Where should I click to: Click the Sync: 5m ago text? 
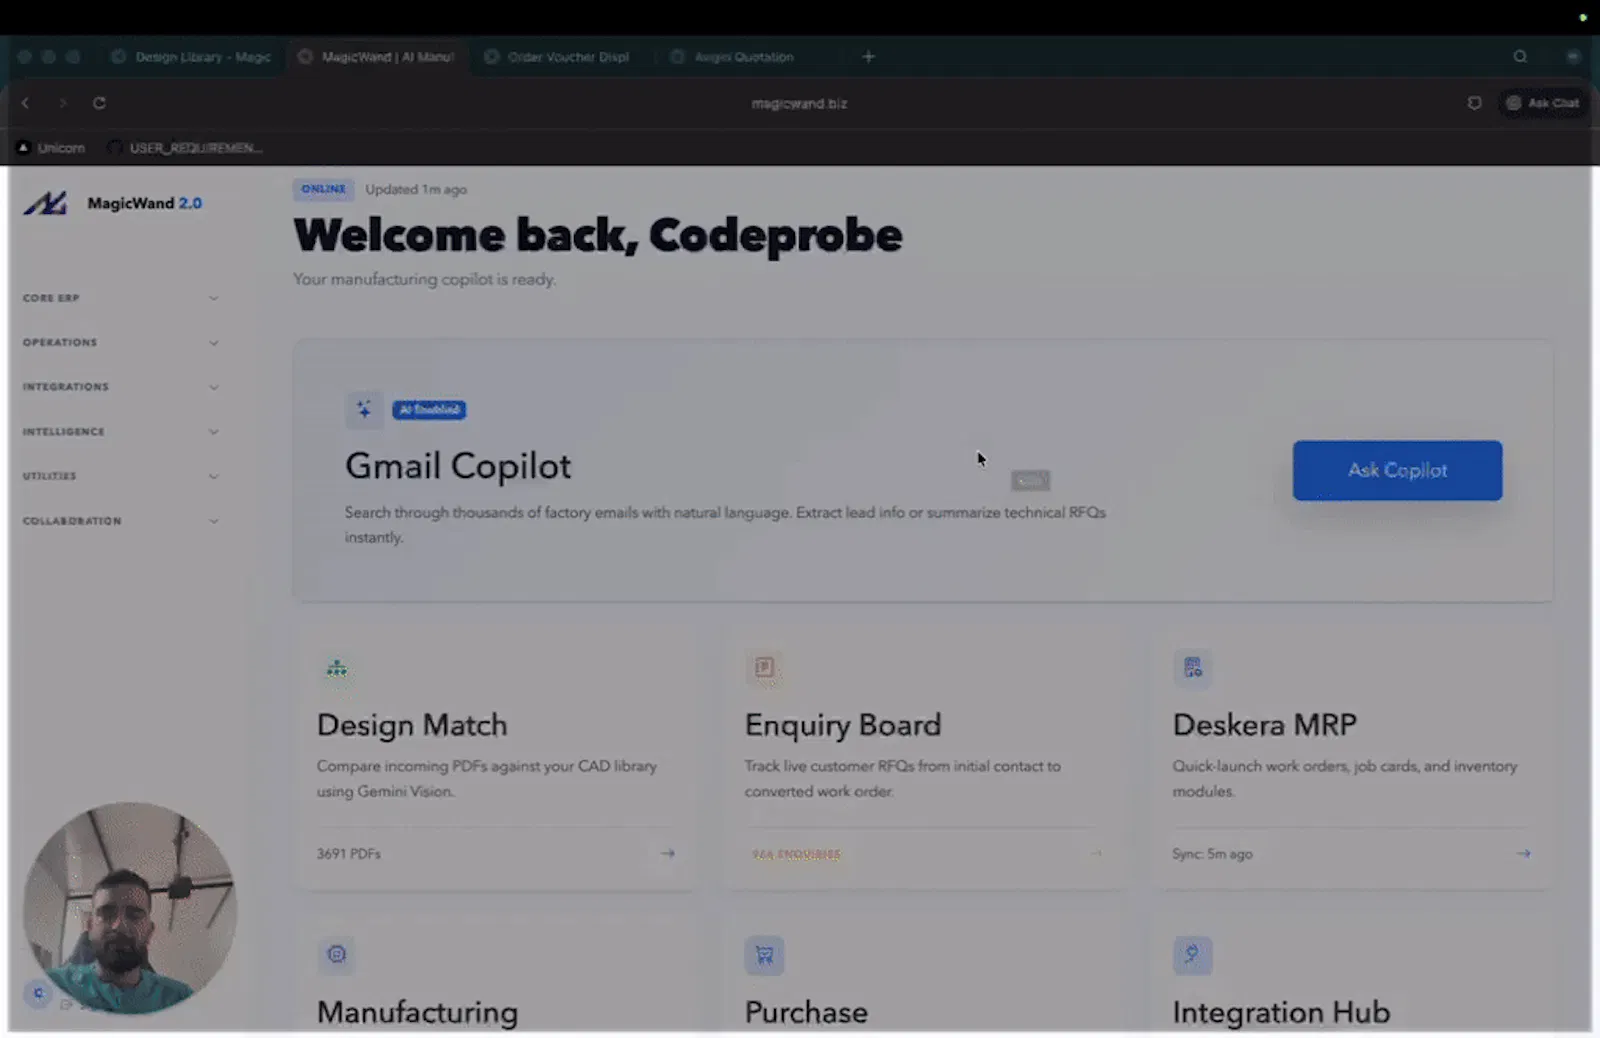point(1212,854)
